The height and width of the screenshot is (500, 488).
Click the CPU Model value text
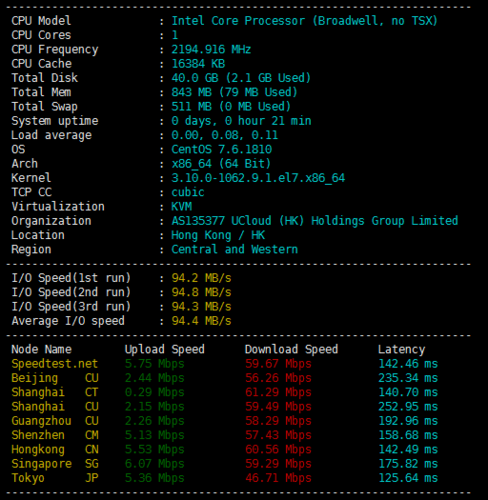coord(304,21)
